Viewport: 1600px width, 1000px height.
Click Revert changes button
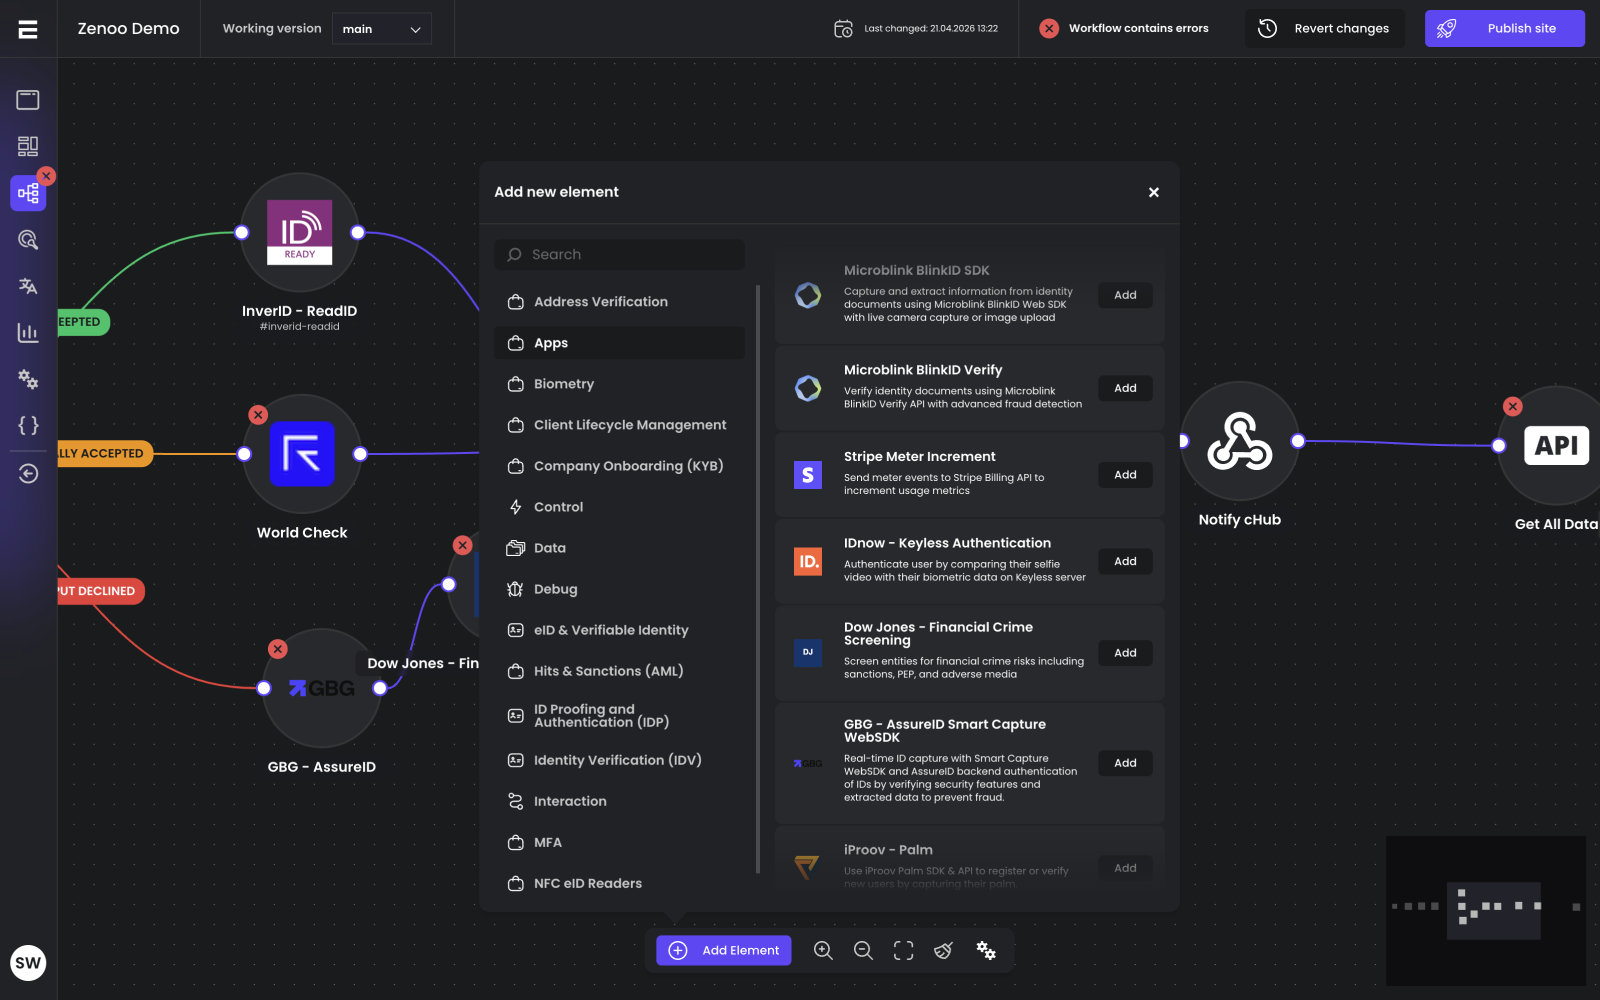[1325, 29]
